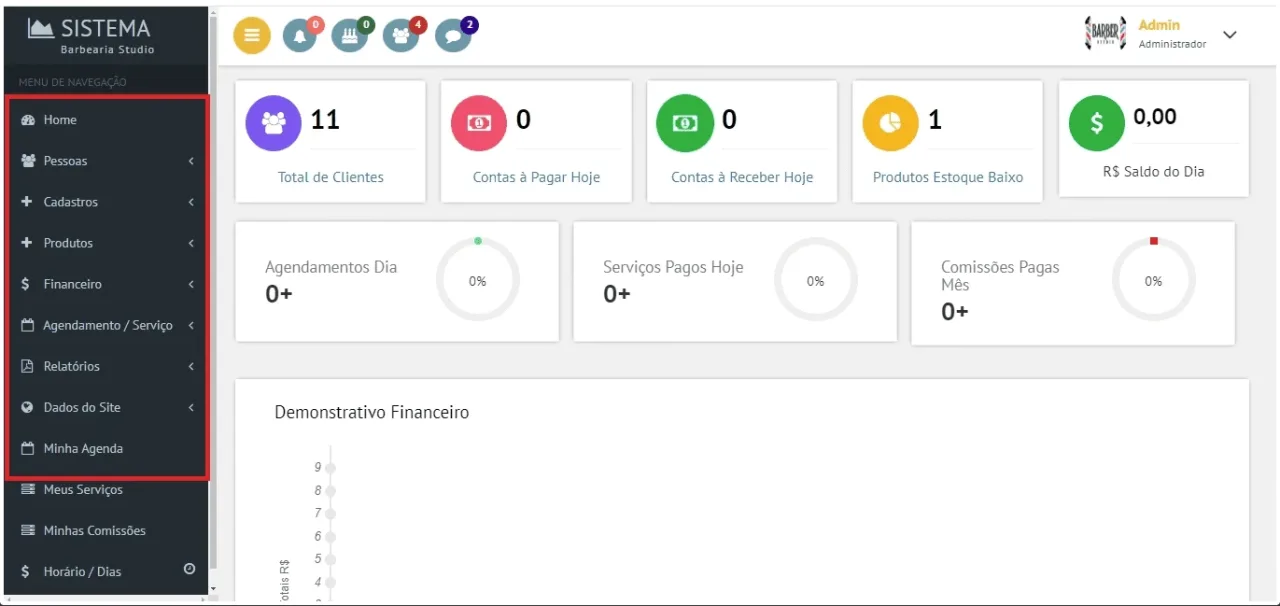This screenshot has width=1280, height=606.
Task: Open the bell notifications icon
Action: coord(300,36)
